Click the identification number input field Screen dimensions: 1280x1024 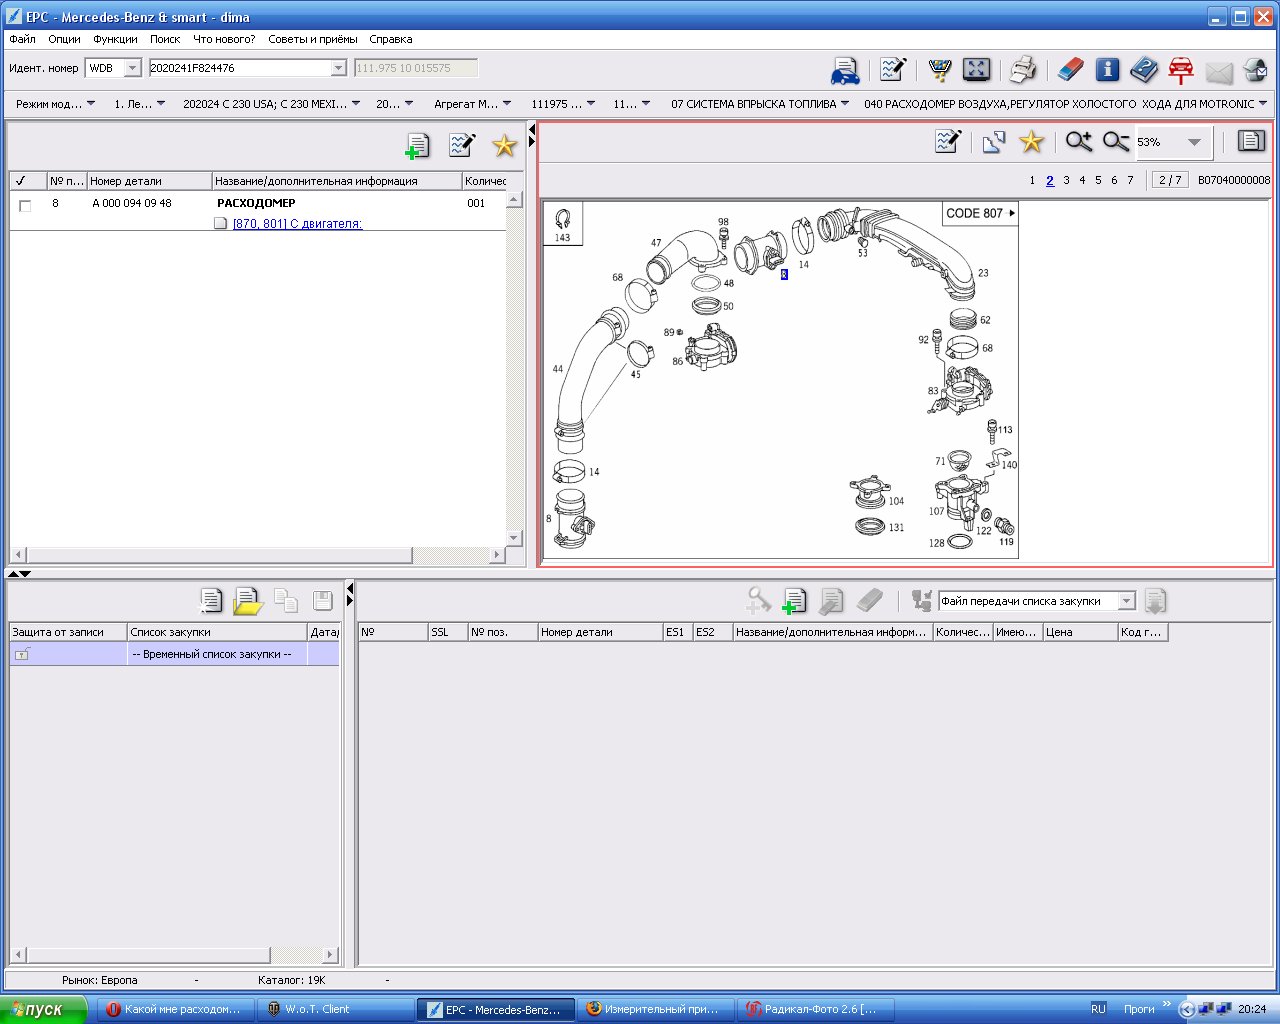click(240, 68)
